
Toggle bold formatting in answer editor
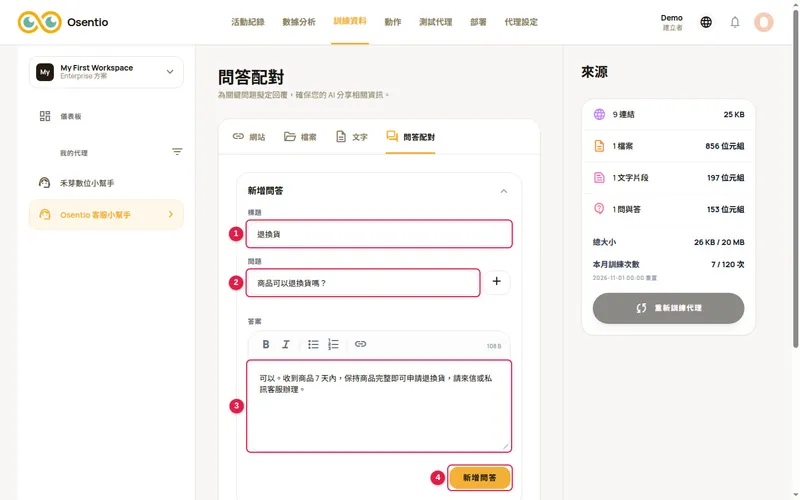click(x=266, y=344)
